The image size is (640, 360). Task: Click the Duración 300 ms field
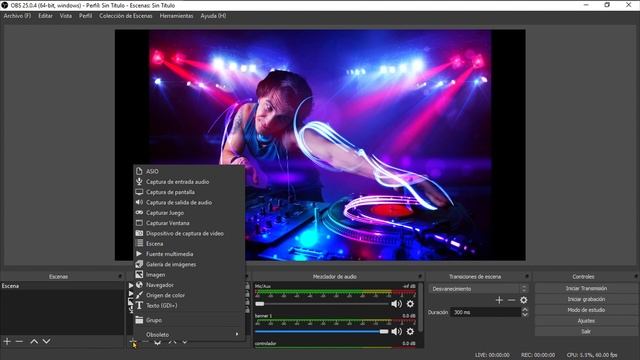[x=486, y=312]
